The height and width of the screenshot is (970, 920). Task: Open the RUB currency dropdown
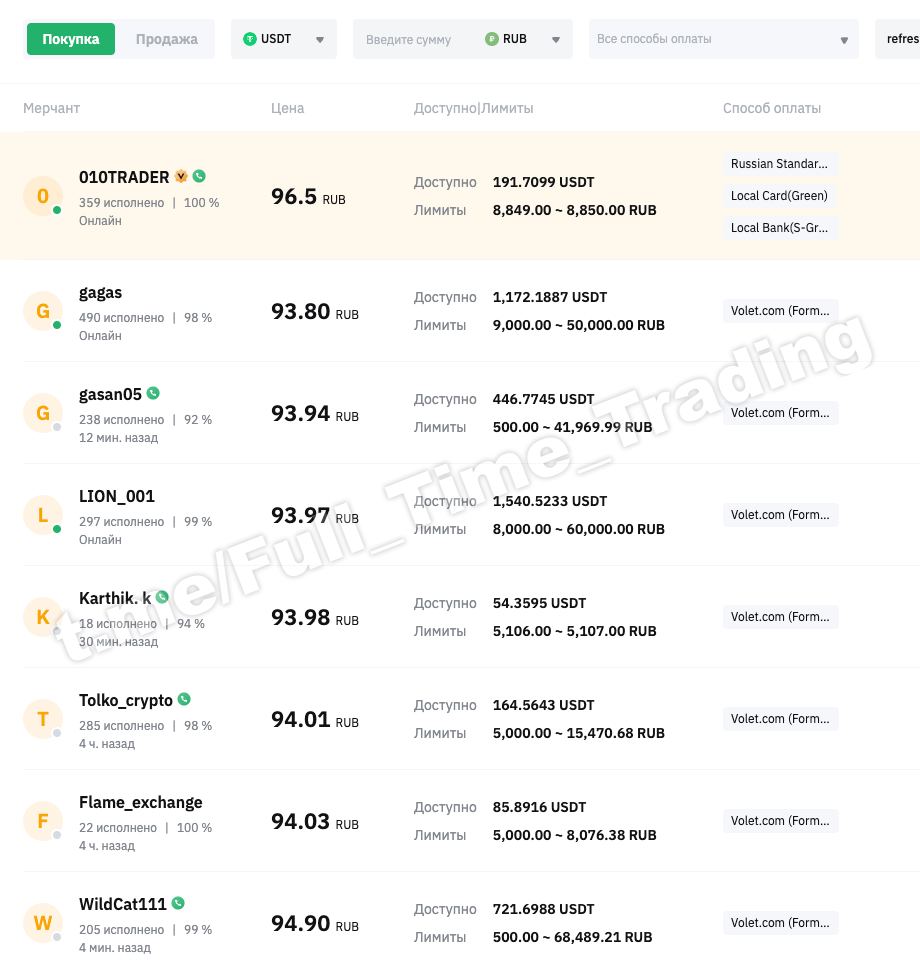[x=522, y=39]
